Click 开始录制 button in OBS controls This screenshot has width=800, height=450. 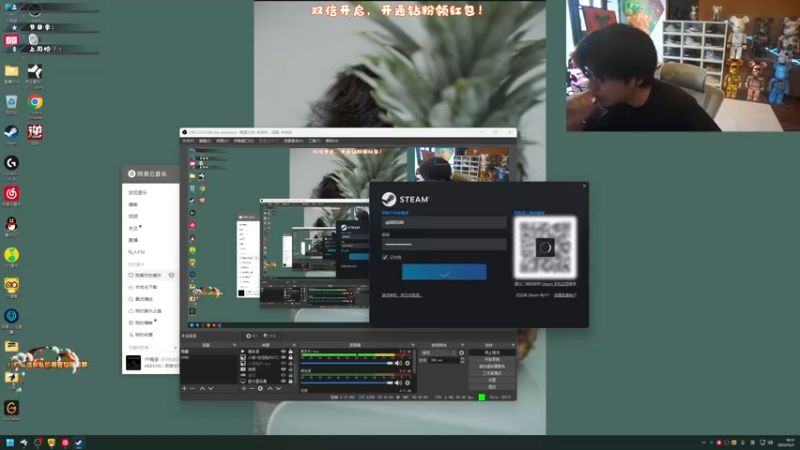tap(492, 360)
